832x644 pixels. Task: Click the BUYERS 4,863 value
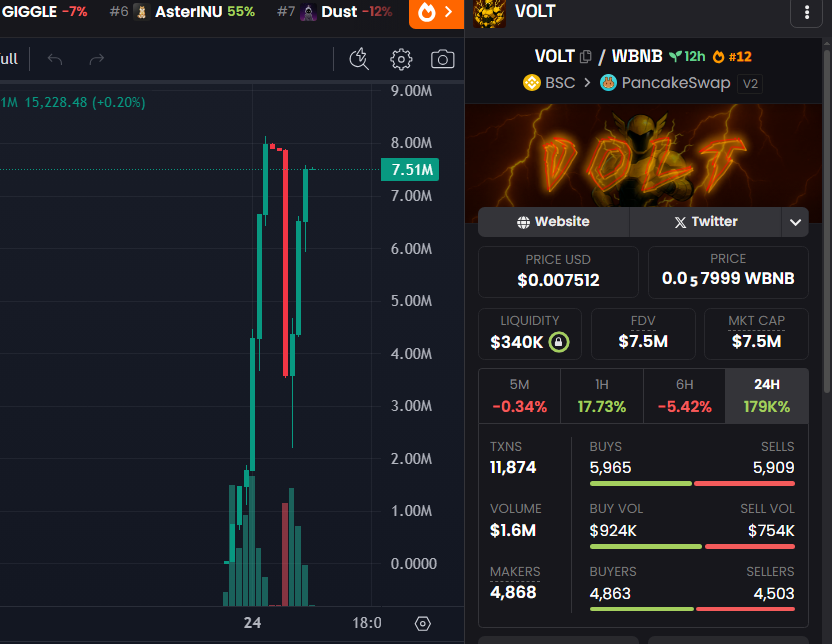click(610, 593)
